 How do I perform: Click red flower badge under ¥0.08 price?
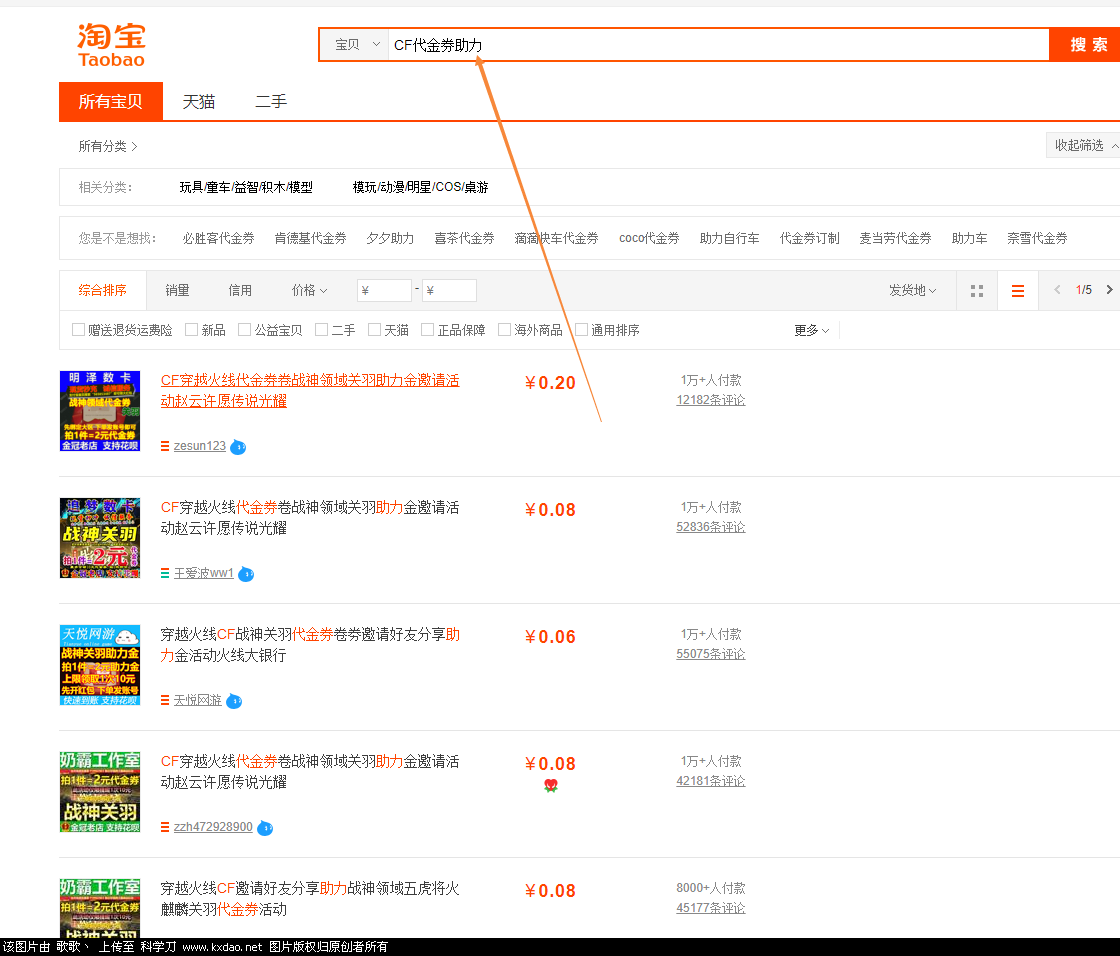551,785
